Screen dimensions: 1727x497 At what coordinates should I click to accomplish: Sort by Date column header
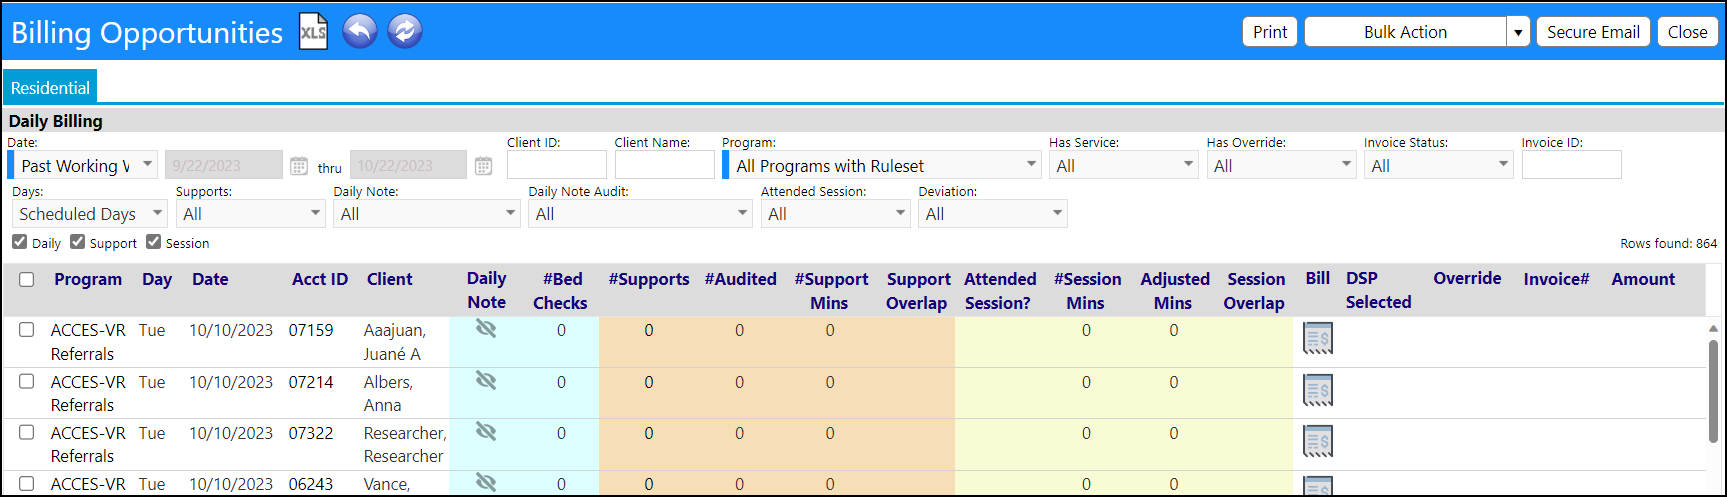[210, 279]
